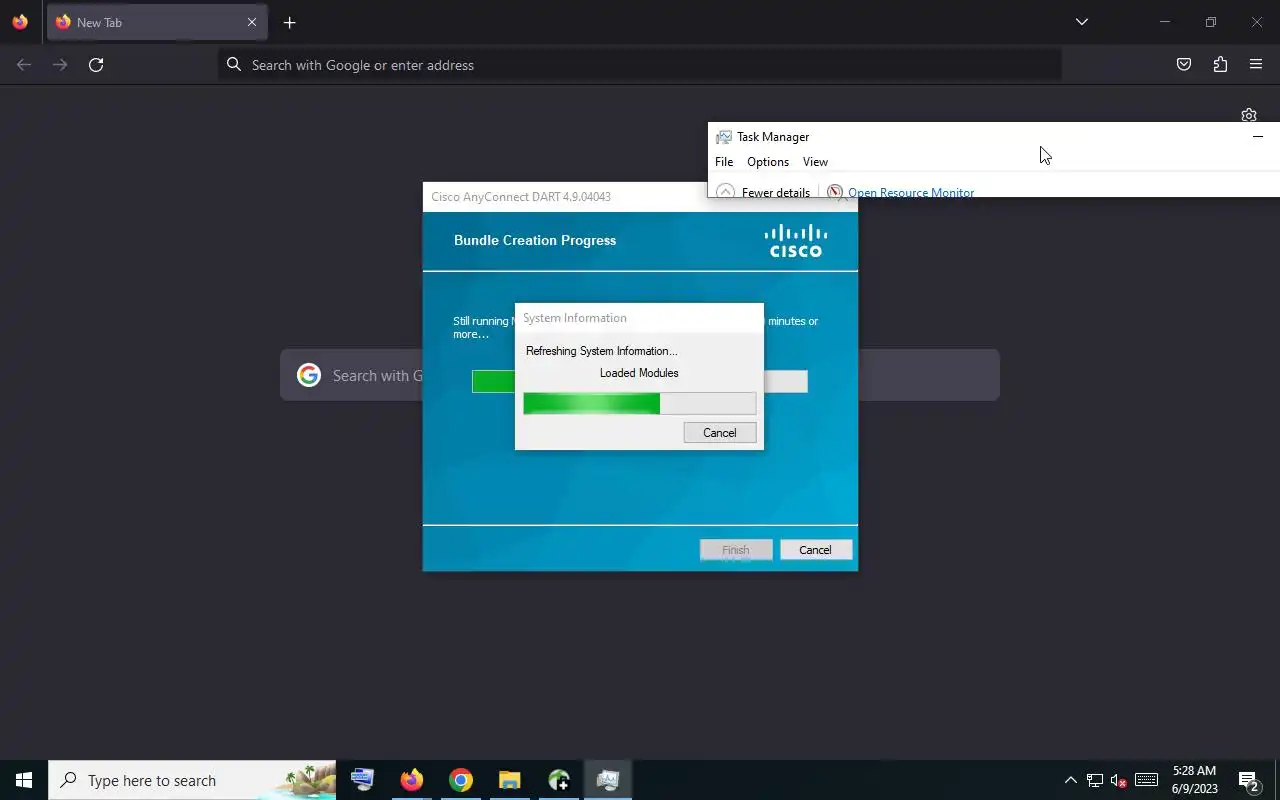
Task: Open the File menu in Task Manager
Action: coord(724,162)
